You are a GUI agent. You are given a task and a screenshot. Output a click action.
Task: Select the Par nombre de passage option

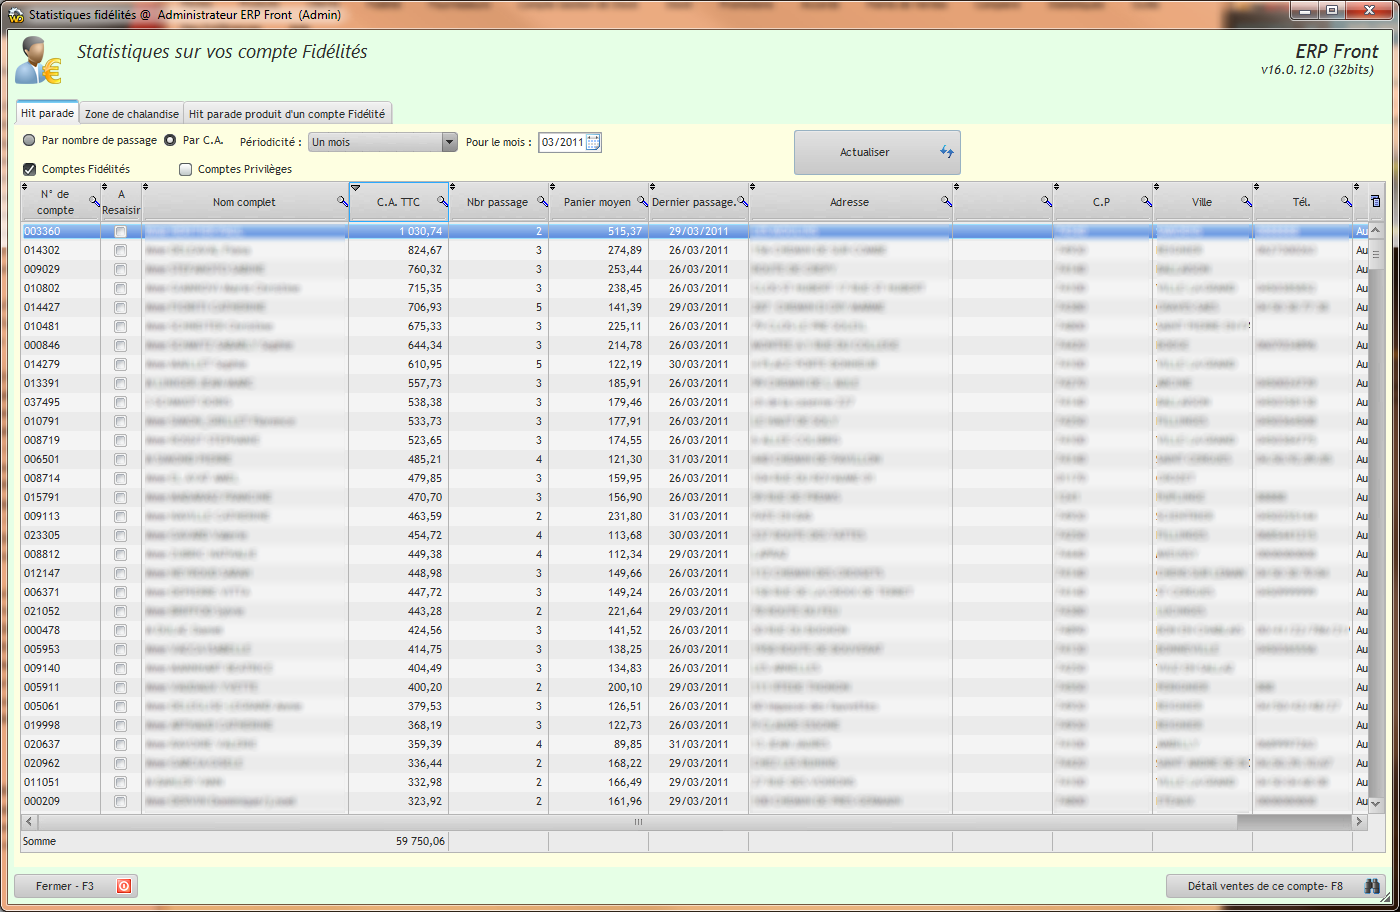(x=30, y=141)
